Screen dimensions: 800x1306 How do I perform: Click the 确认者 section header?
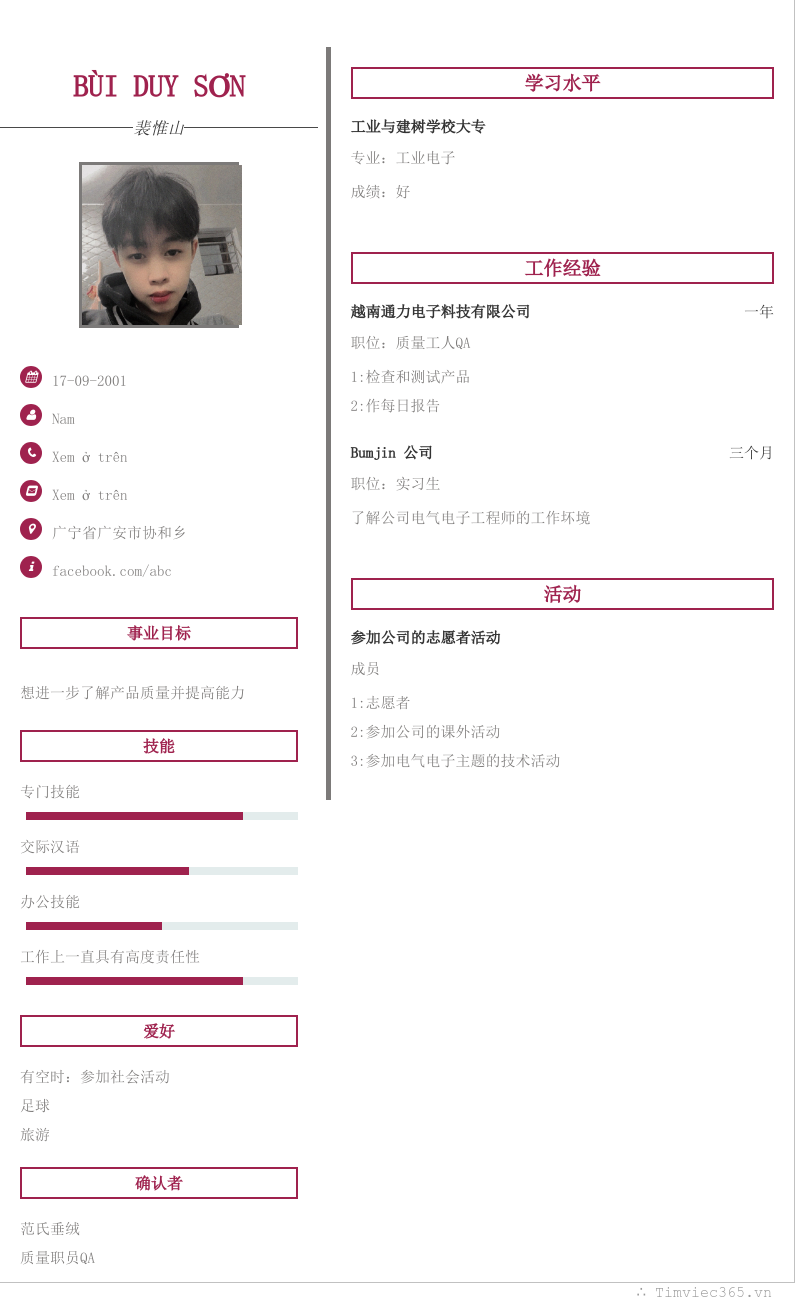[x=159, y=1183]
